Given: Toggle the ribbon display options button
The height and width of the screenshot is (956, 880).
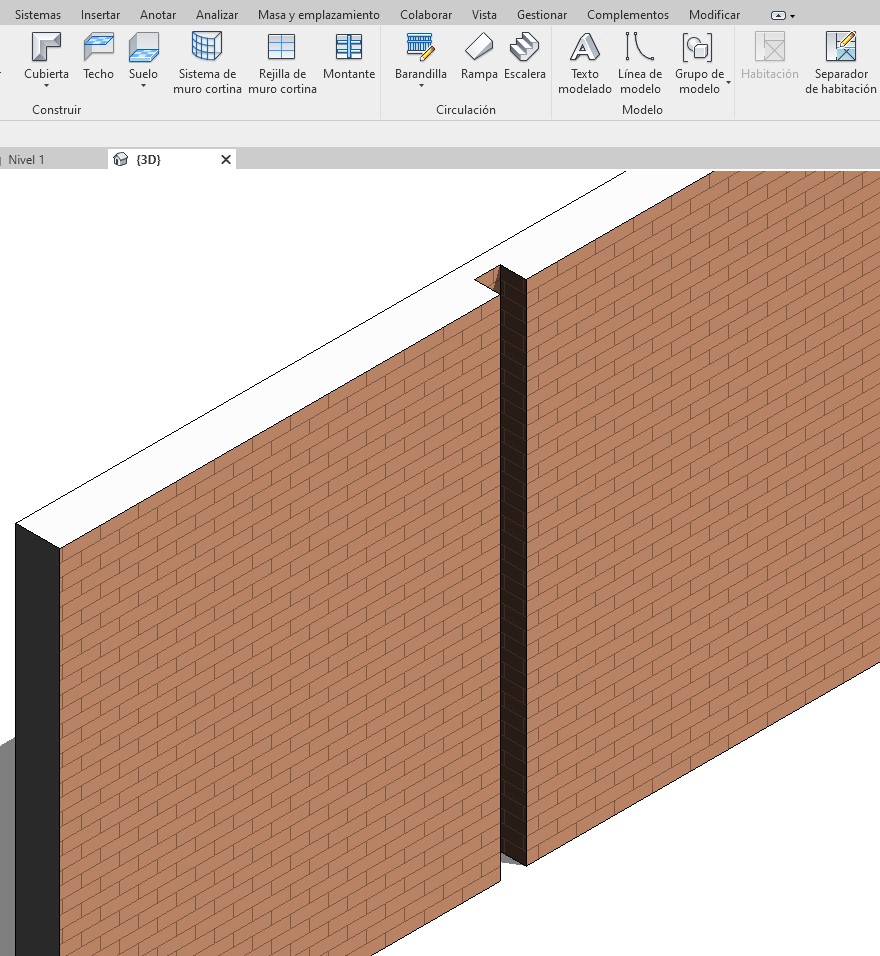Looking at the screenshot, I should click(x=783, y=16).
